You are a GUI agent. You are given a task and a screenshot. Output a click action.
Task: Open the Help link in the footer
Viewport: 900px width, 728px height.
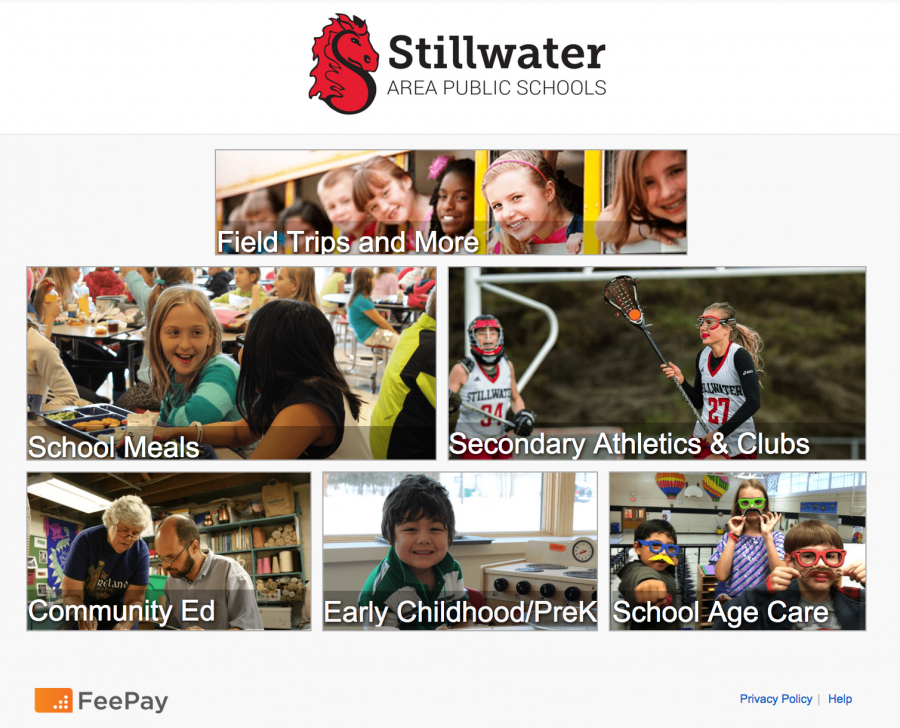click(x=840, y=699)
